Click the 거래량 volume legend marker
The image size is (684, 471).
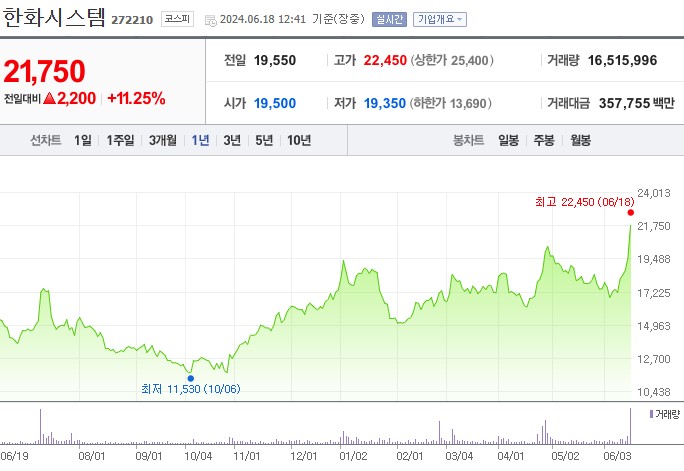pos(651,414)
